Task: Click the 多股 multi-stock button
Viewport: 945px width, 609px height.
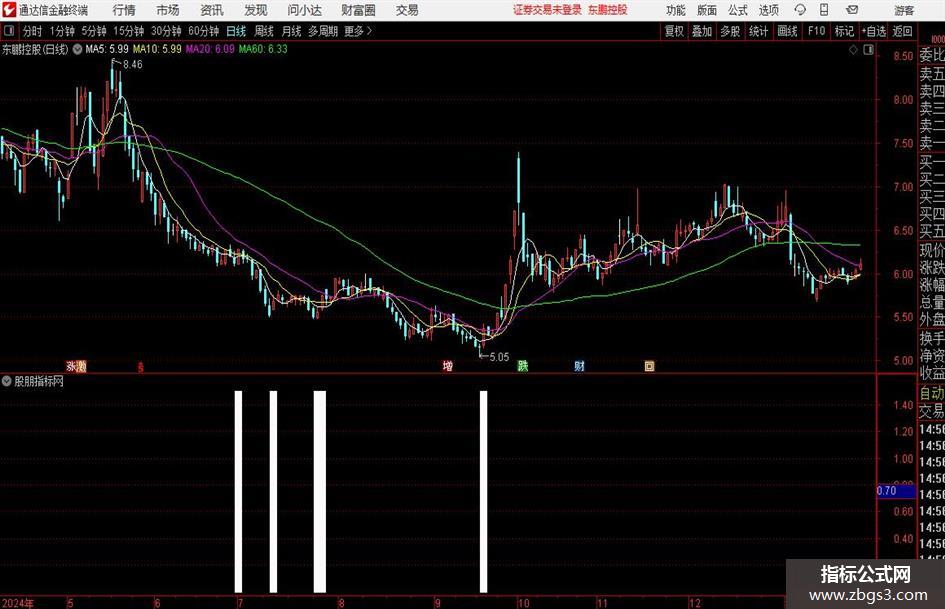Action: tap(730, 31)
